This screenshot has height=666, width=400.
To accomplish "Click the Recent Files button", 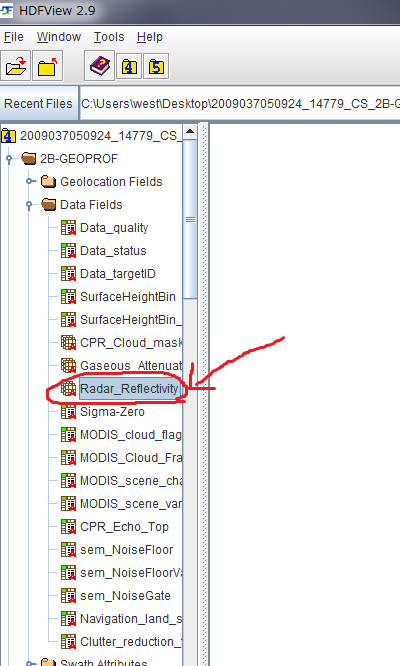I will click(x=38, y=104).
